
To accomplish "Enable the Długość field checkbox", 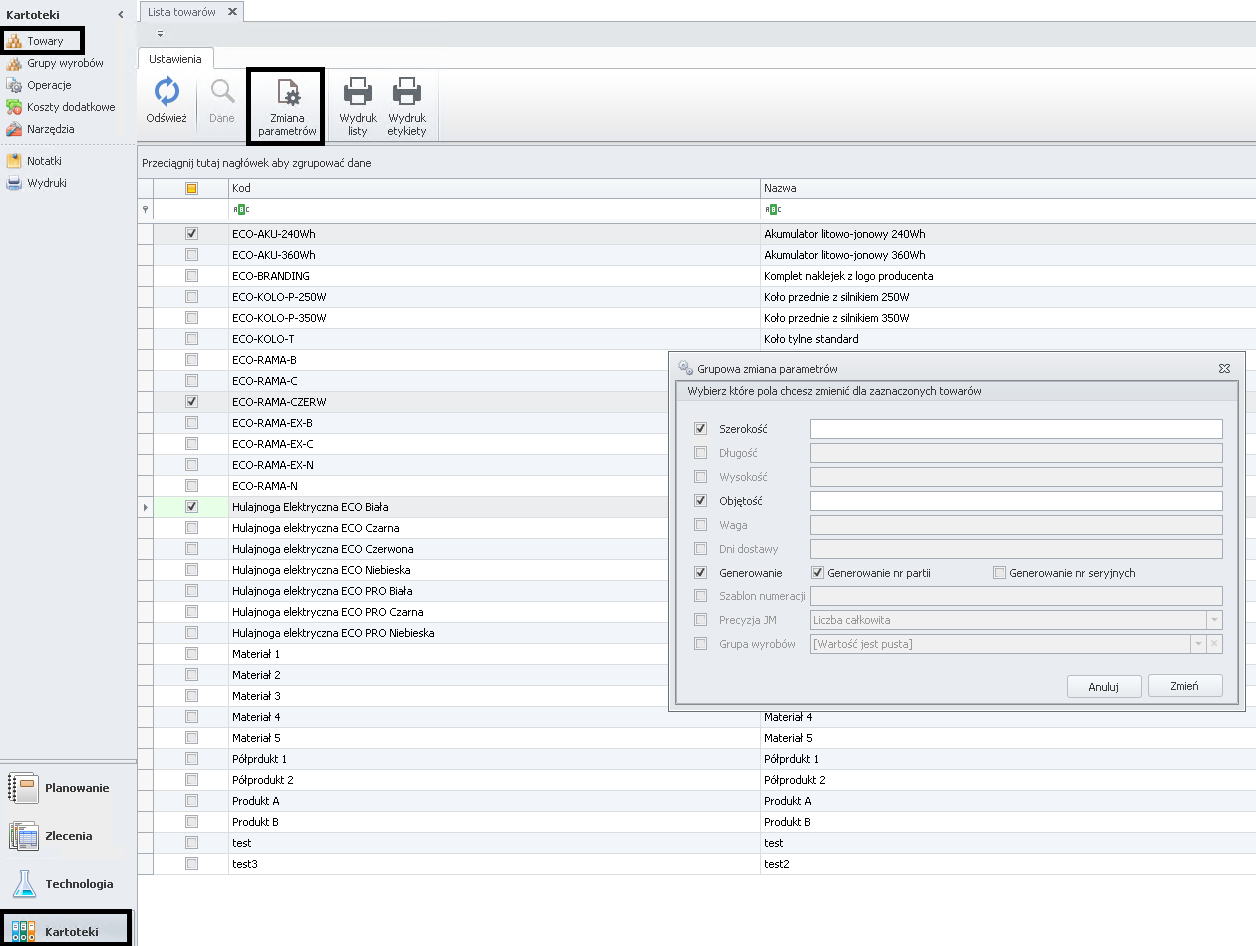I will coord(700,453).
